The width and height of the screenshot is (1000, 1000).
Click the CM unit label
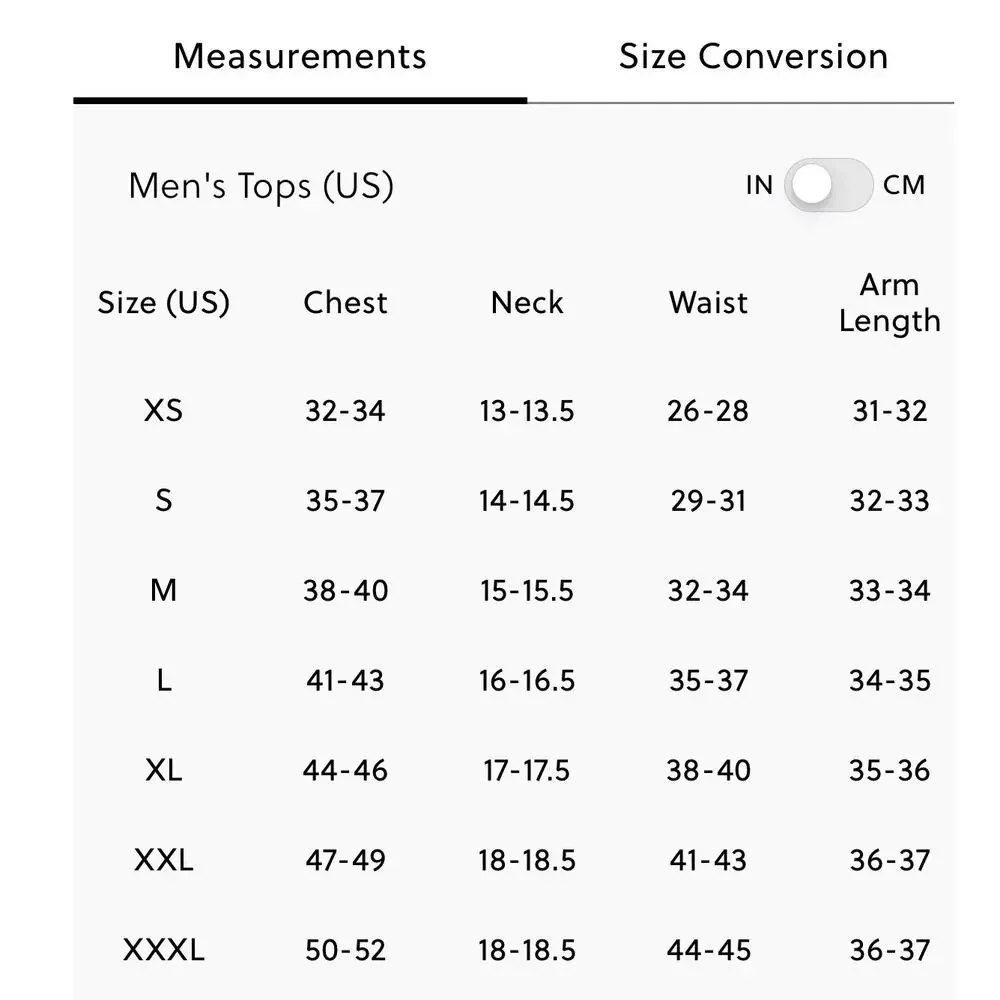tap(904, 185)
